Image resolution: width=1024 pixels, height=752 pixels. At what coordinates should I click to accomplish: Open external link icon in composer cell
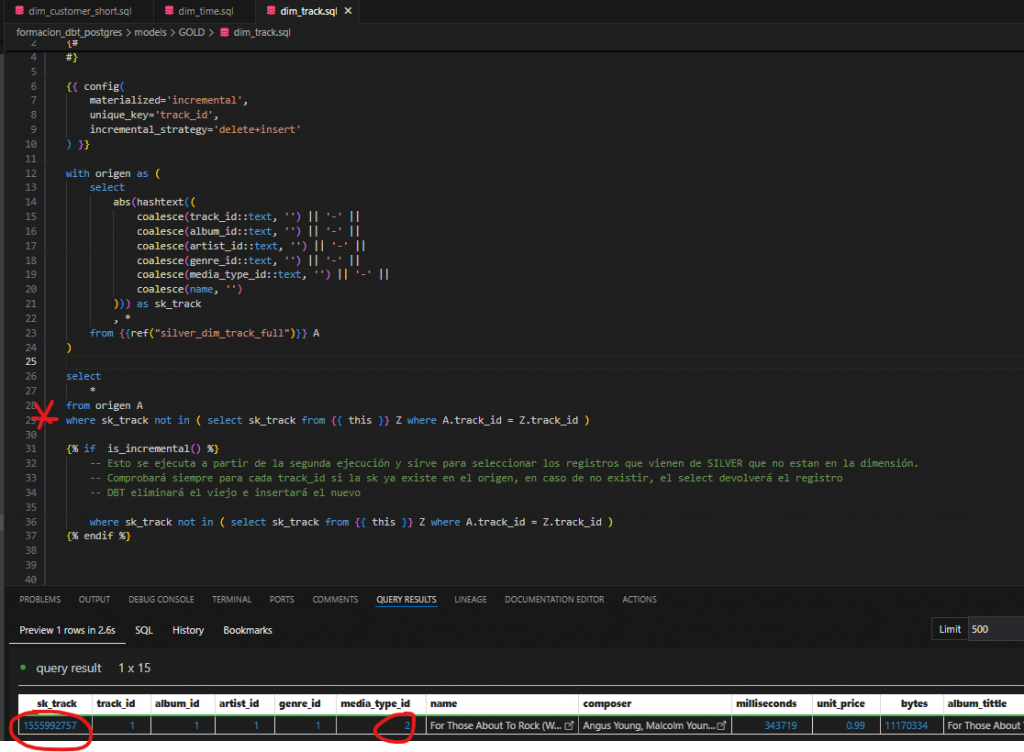(720, 725)
